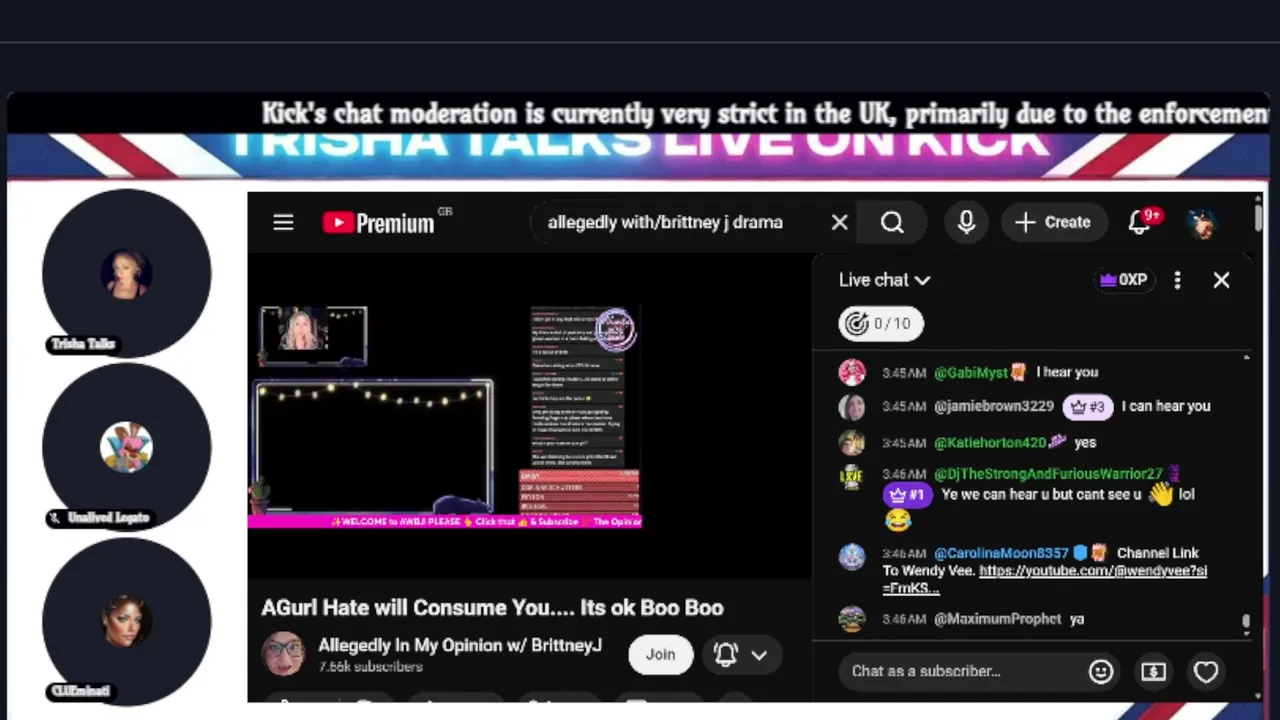1280x720 pixels.
Task: Open @CarolinaMoon8357's chat username
Action: coord(1001,553)
